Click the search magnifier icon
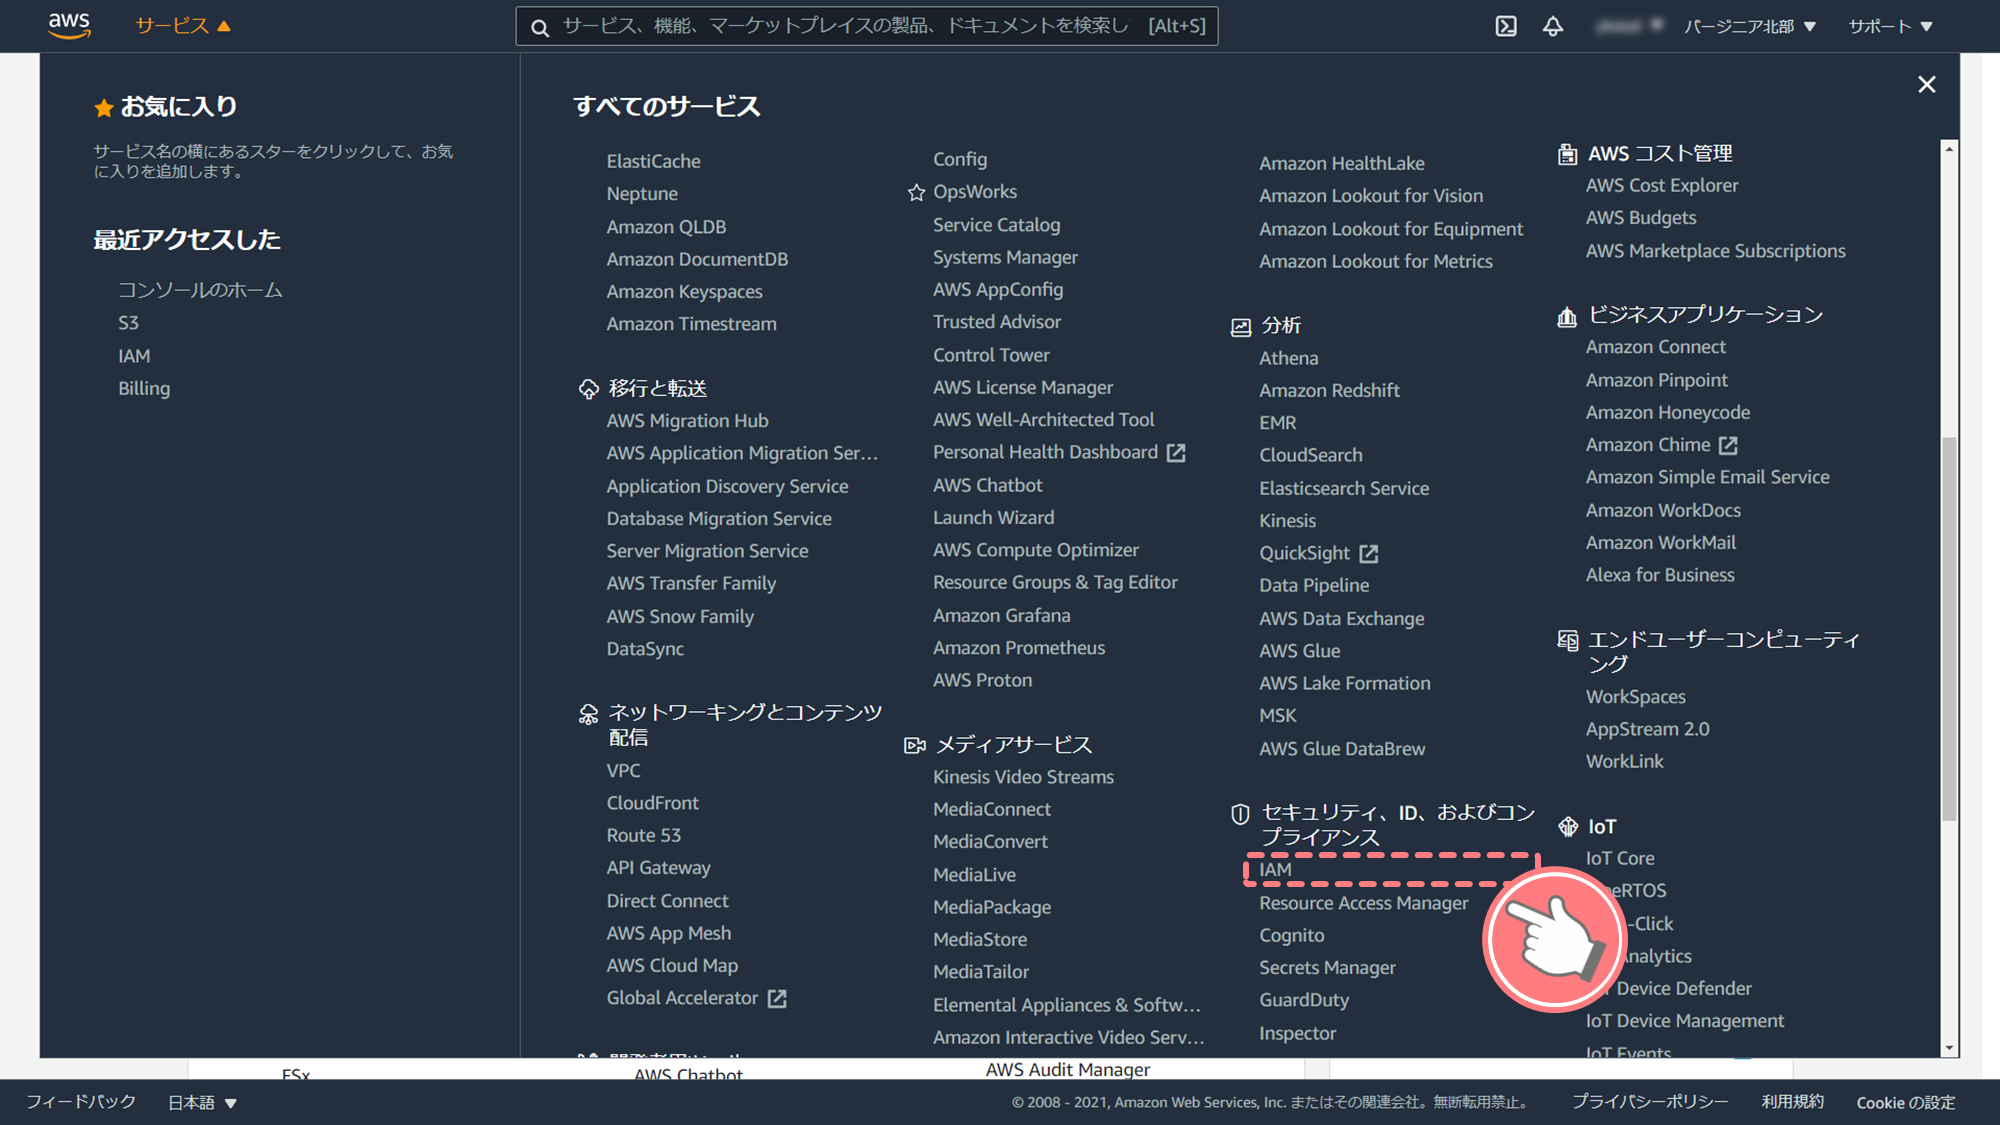 [540, 27]
